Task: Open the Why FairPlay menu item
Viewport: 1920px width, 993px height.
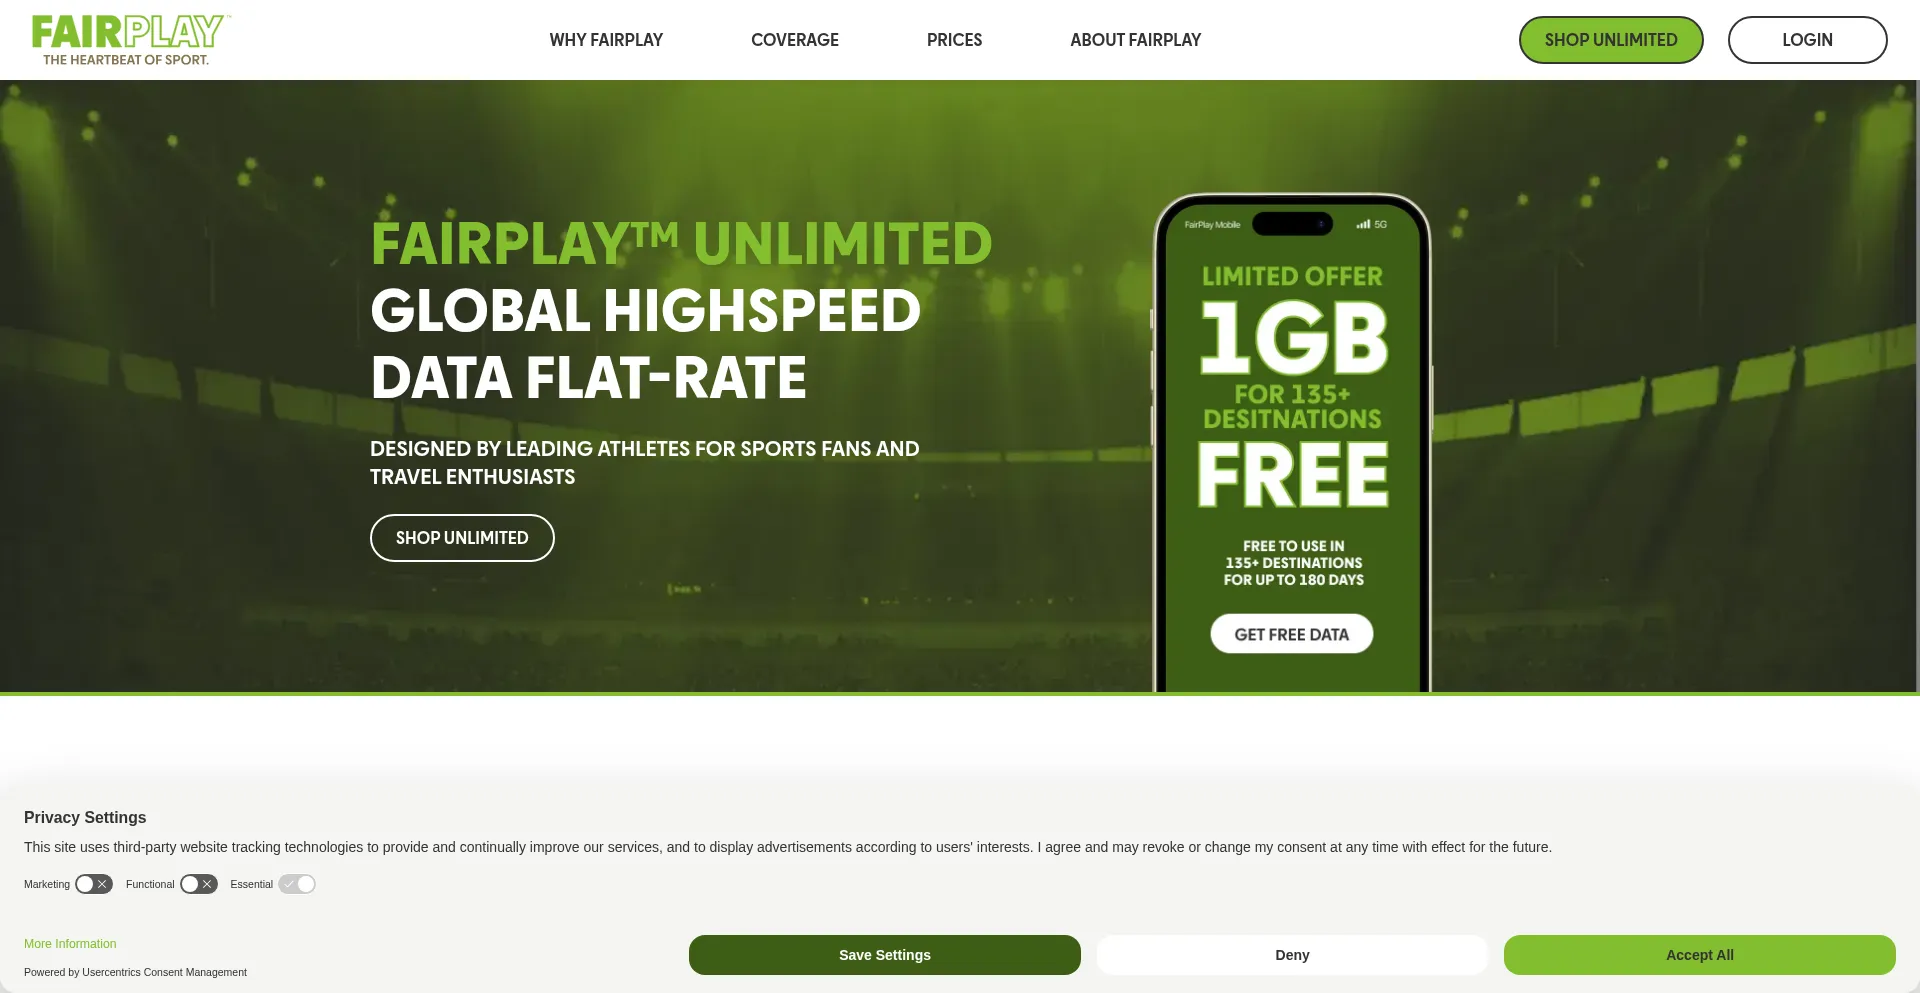Action: (x=606, y=40)
